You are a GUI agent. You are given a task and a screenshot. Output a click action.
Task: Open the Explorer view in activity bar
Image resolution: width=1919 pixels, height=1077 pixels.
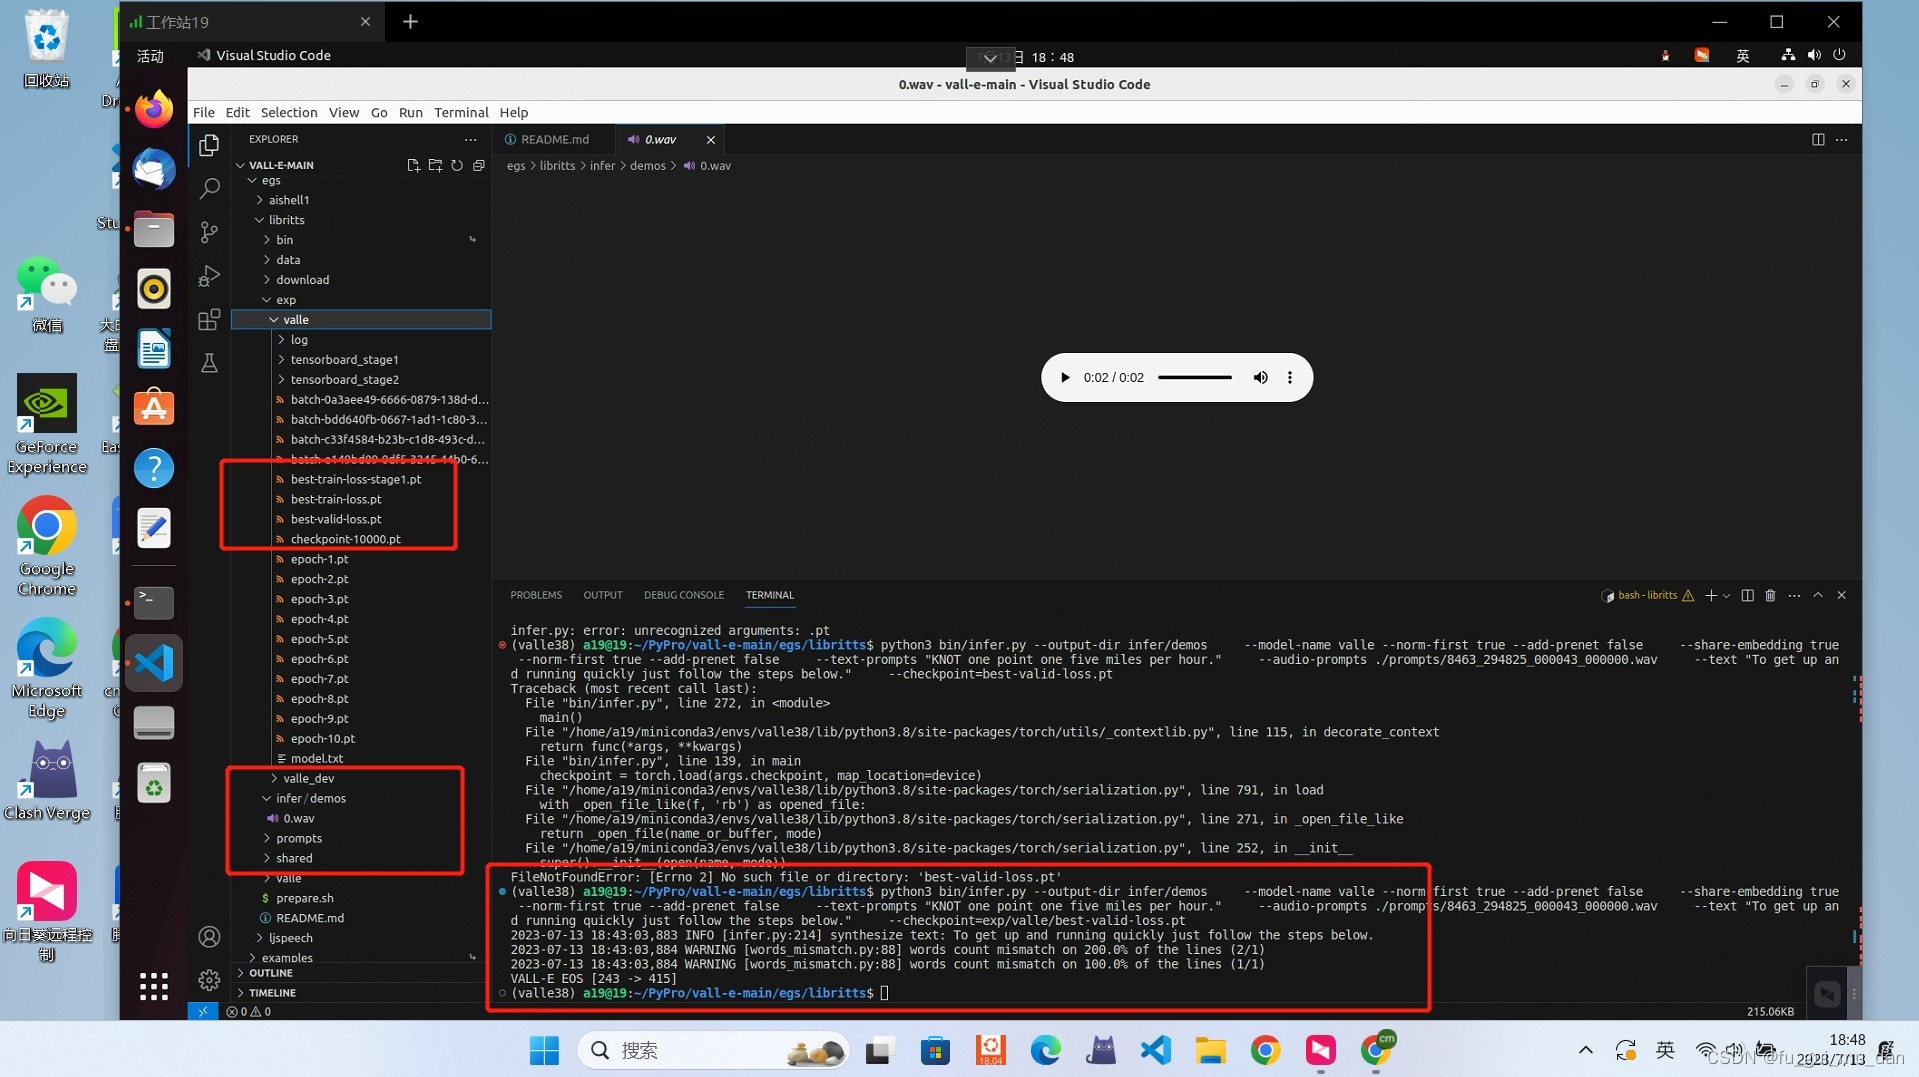coord(209,146)
